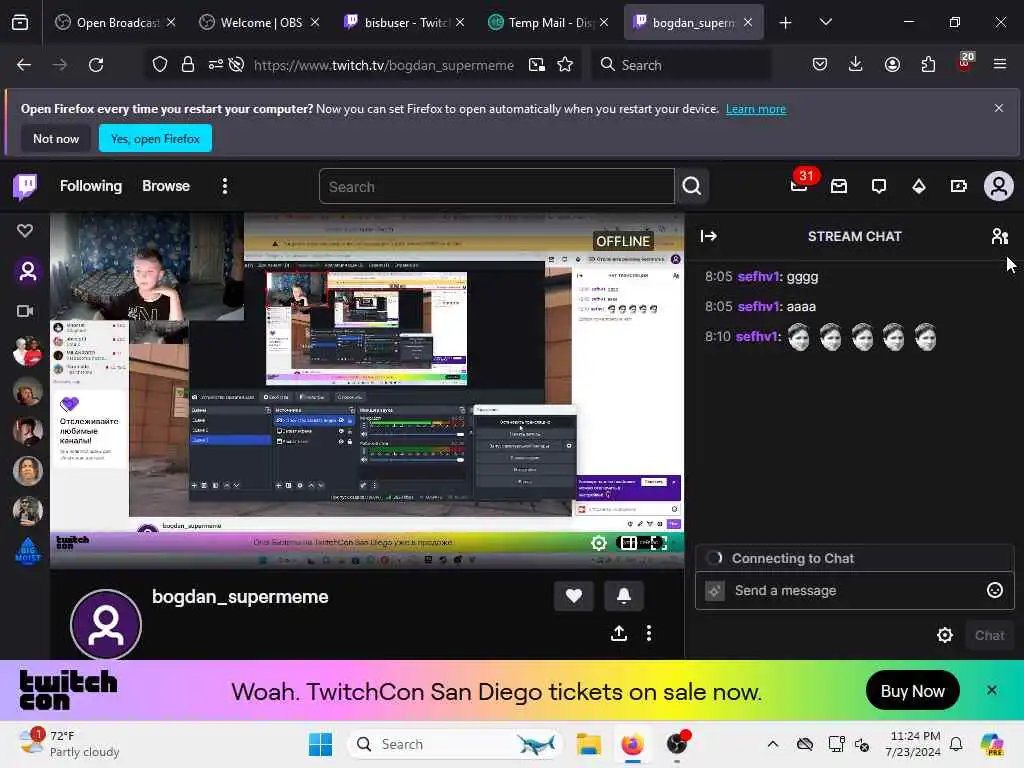
Task: Click the bogdan_supermeme channel name
Action: click(x=240, y=597)
